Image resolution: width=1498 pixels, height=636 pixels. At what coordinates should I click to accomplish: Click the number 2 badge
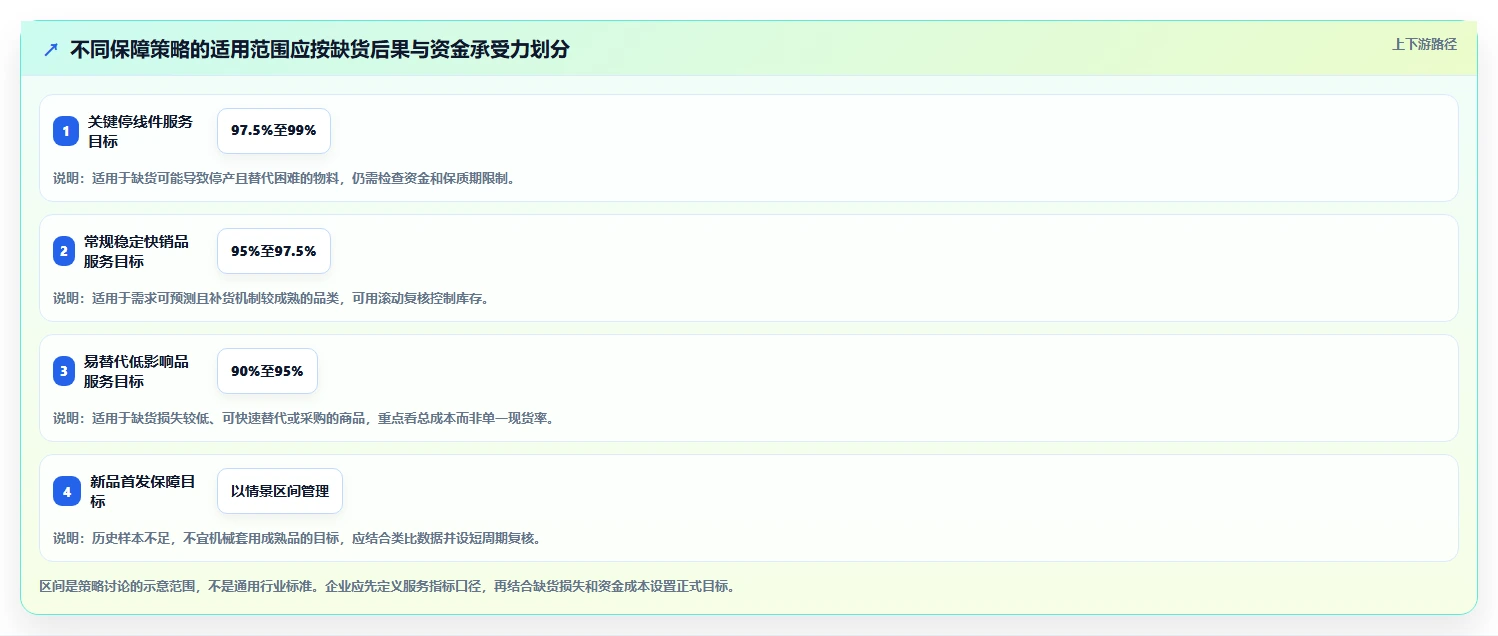point(64,251)
